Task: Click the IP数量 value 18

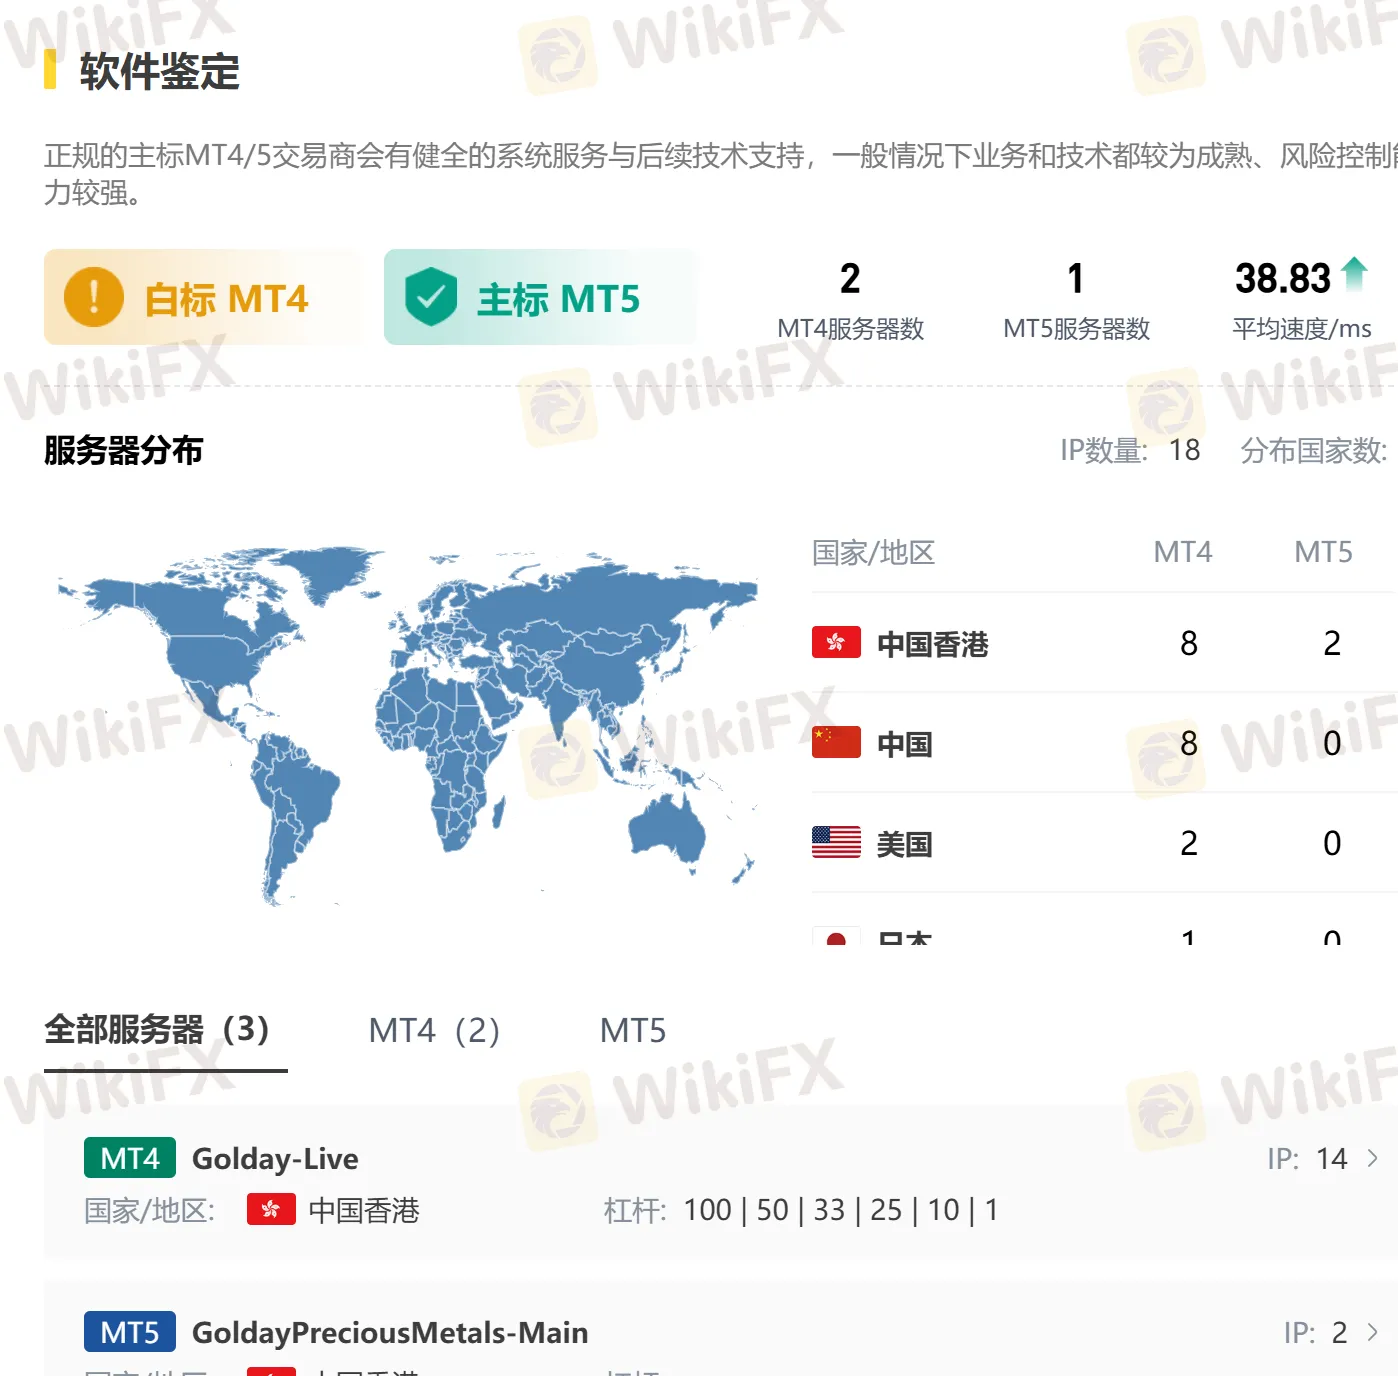Action: (x=1185, y=450)
